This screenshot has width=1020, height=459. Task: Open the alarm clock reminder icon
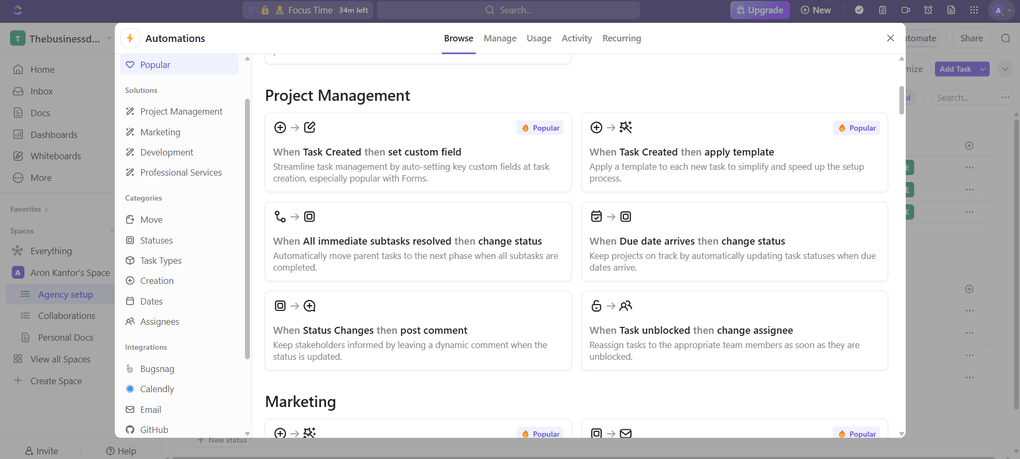click(x=928, y=10)
